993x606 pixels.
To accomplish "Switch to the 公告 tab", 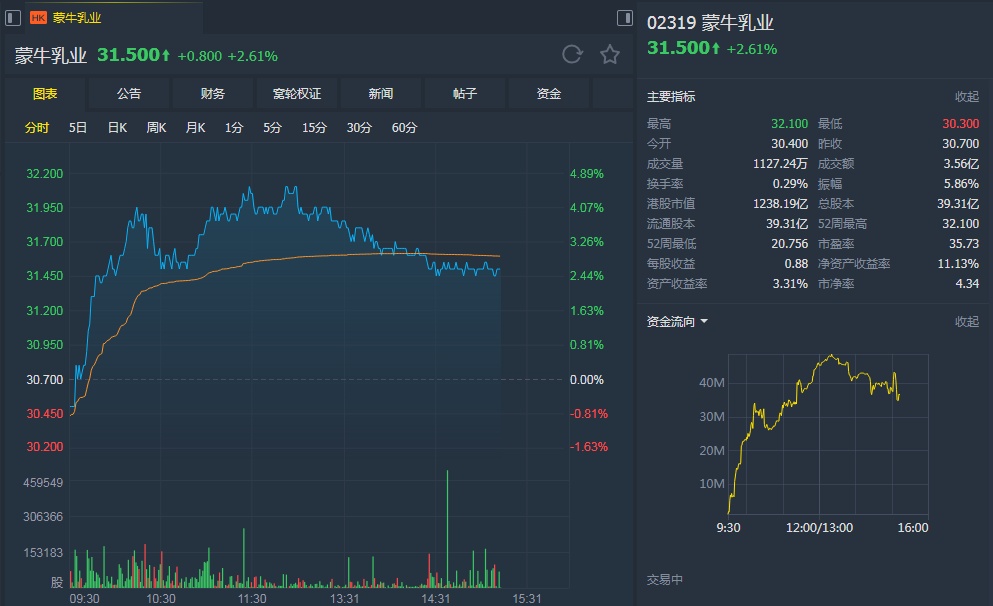I will [x=129, y=94].
